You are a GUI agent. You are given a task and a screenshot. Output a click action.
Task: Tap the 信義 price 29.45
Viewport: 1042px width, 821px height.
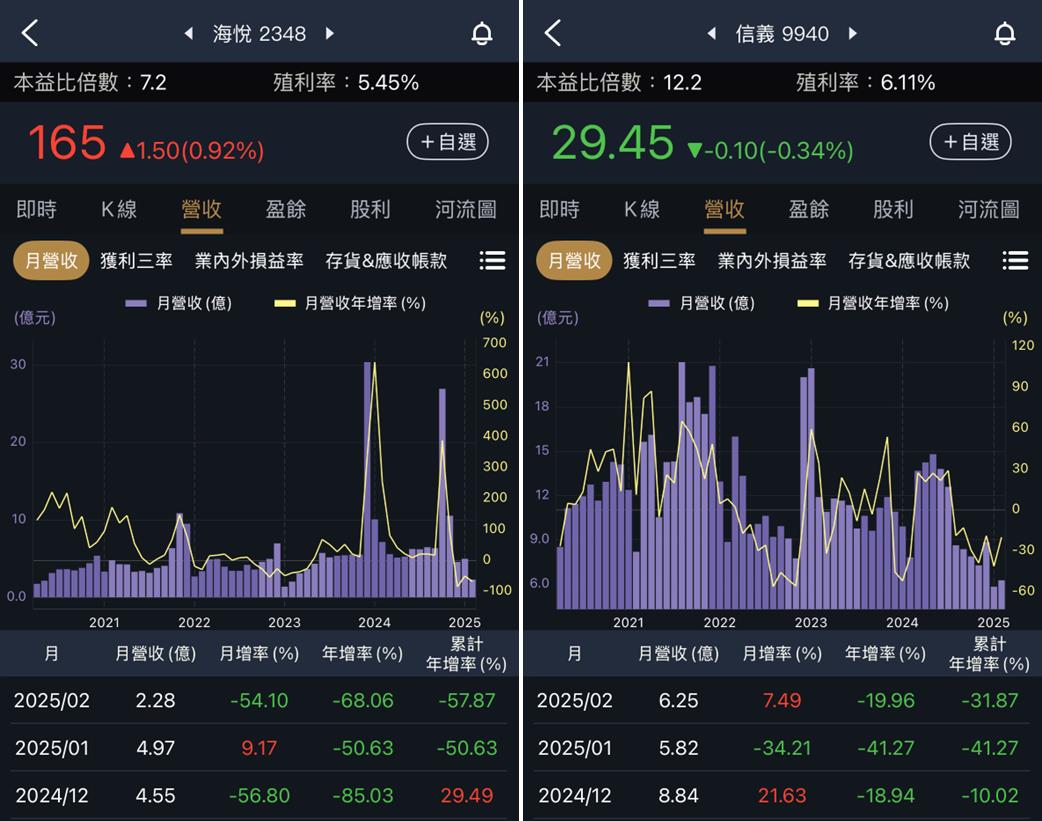tap(613, 142)
